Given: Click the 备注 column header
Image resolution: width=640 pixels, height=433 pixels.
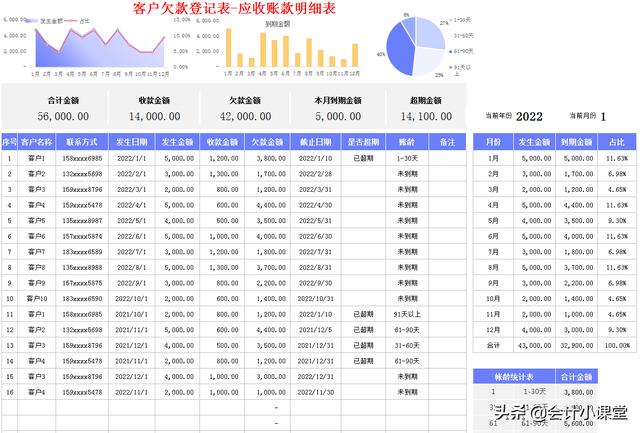Looking at the screenshot, I should (x=447, y=142).
